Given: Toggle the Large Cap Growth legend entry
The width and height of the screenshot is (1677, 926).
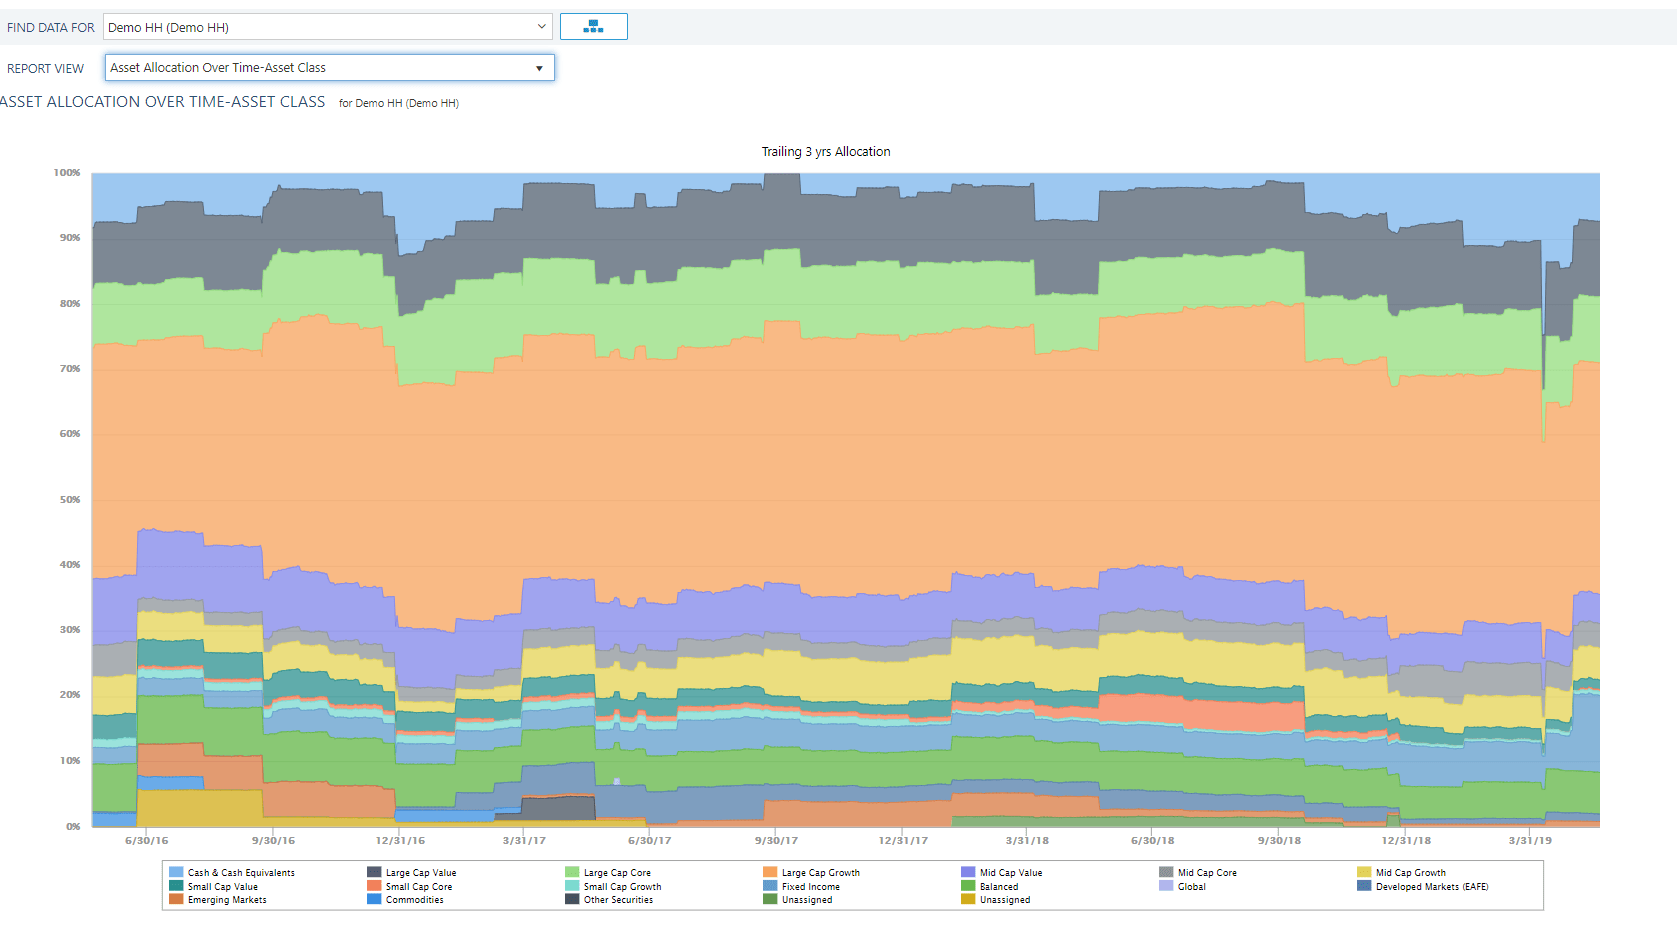Looking at the screenshot, I should (x=811, y=872).
